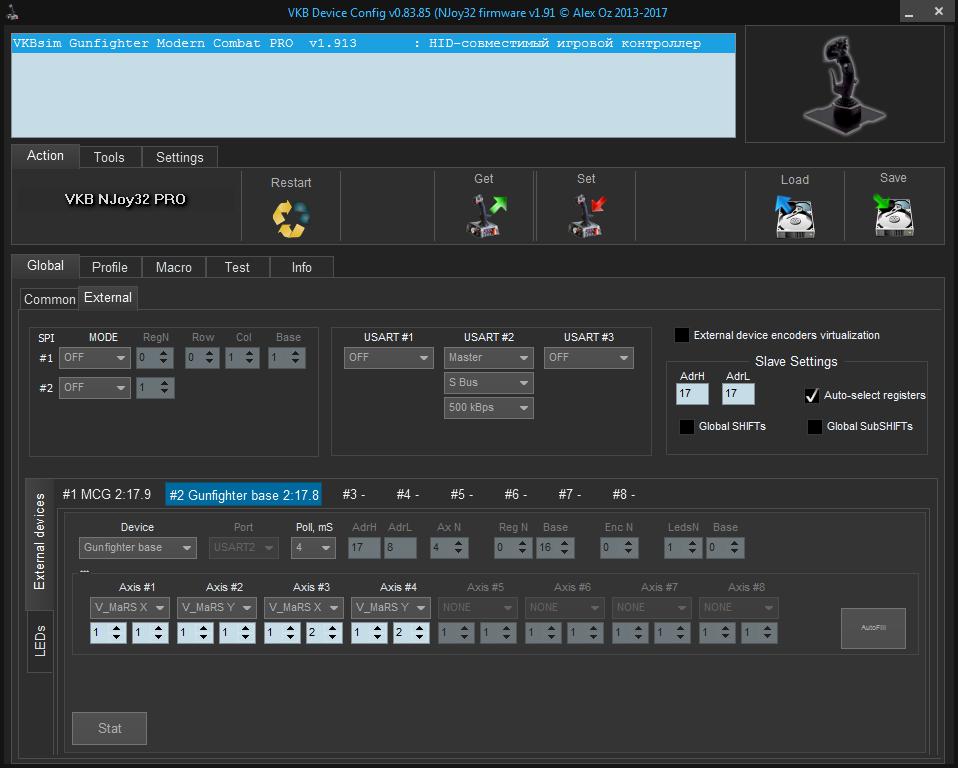
Task: Switch to the Tools tab
Action: 109,157
